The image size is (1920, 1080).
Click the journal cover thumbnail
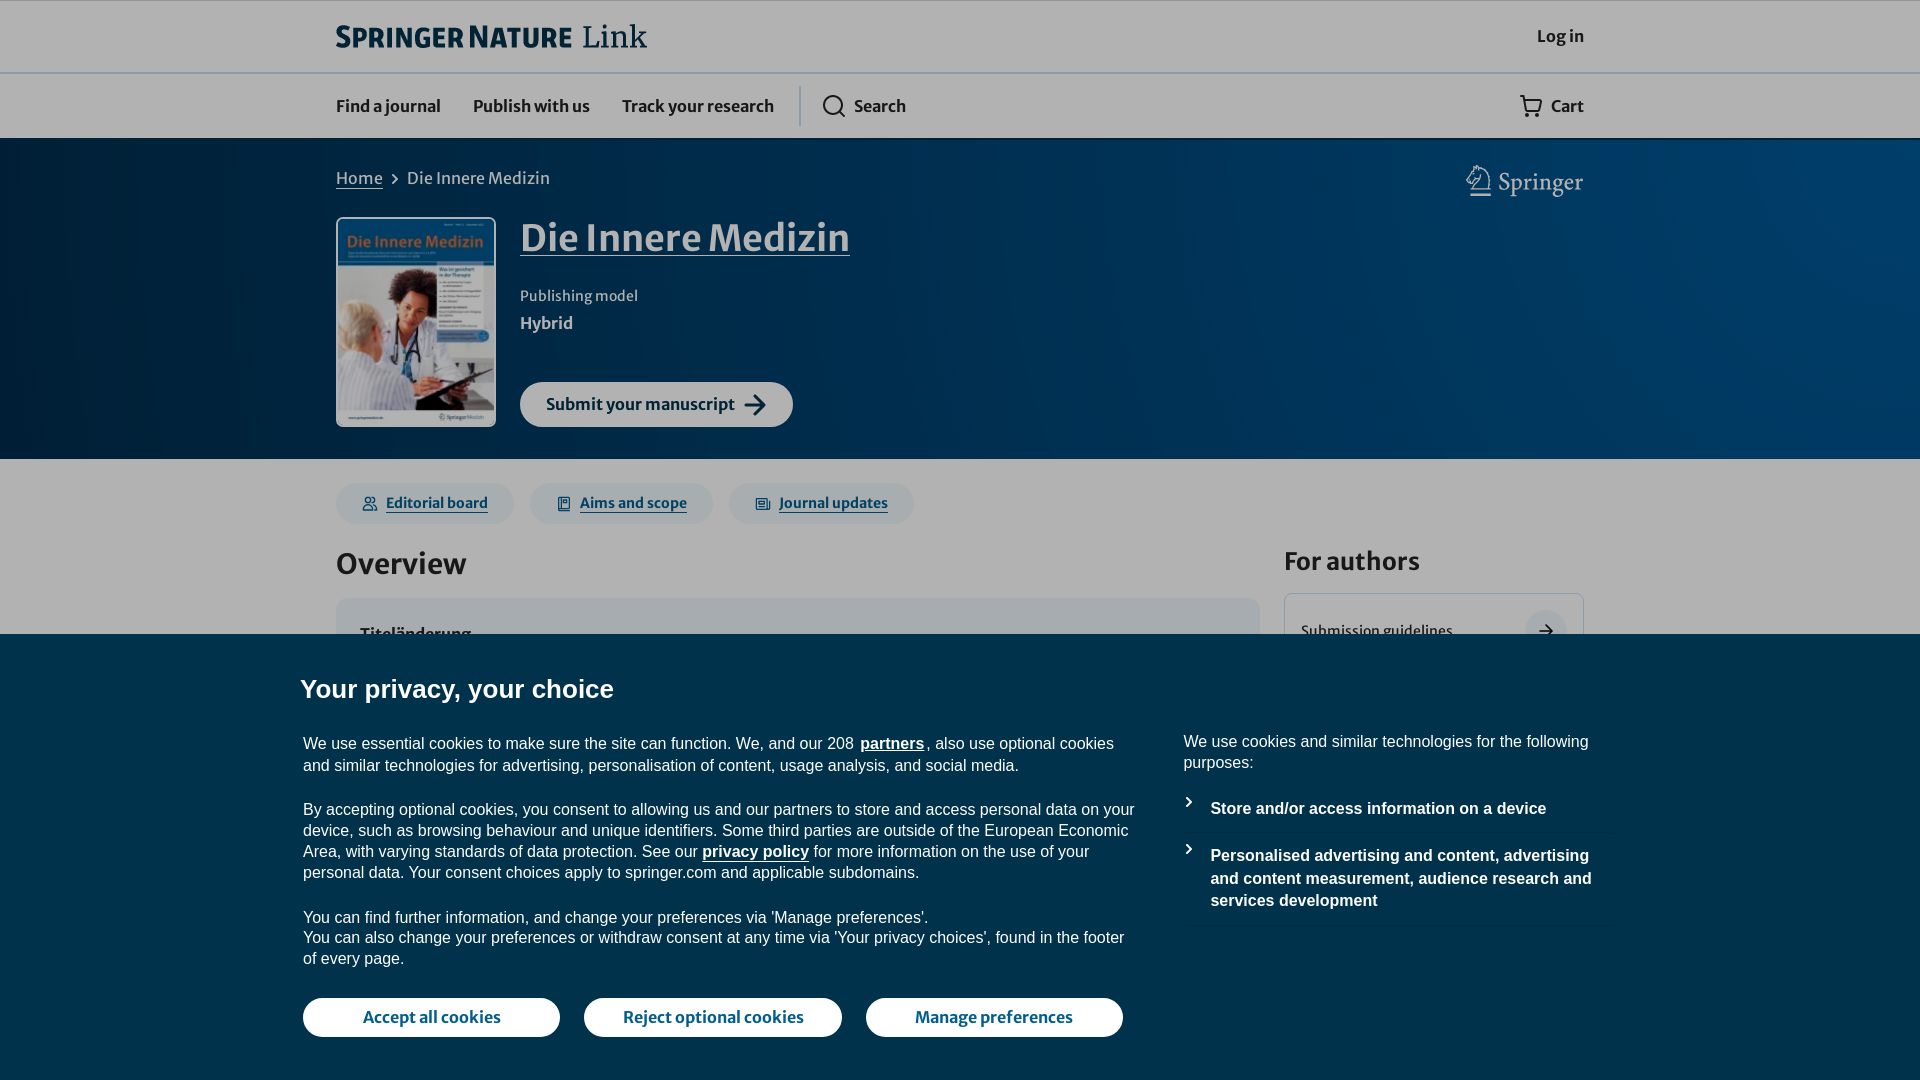(x=416, y=322)
